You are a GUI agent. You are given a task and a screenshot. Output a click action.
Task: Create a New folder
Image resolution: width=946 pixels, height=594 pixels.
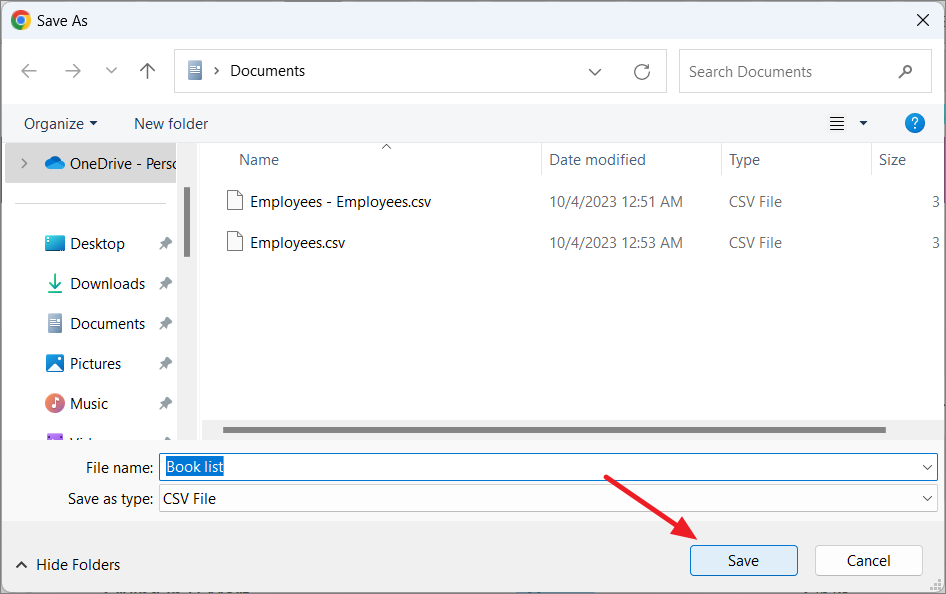point(171,124)
